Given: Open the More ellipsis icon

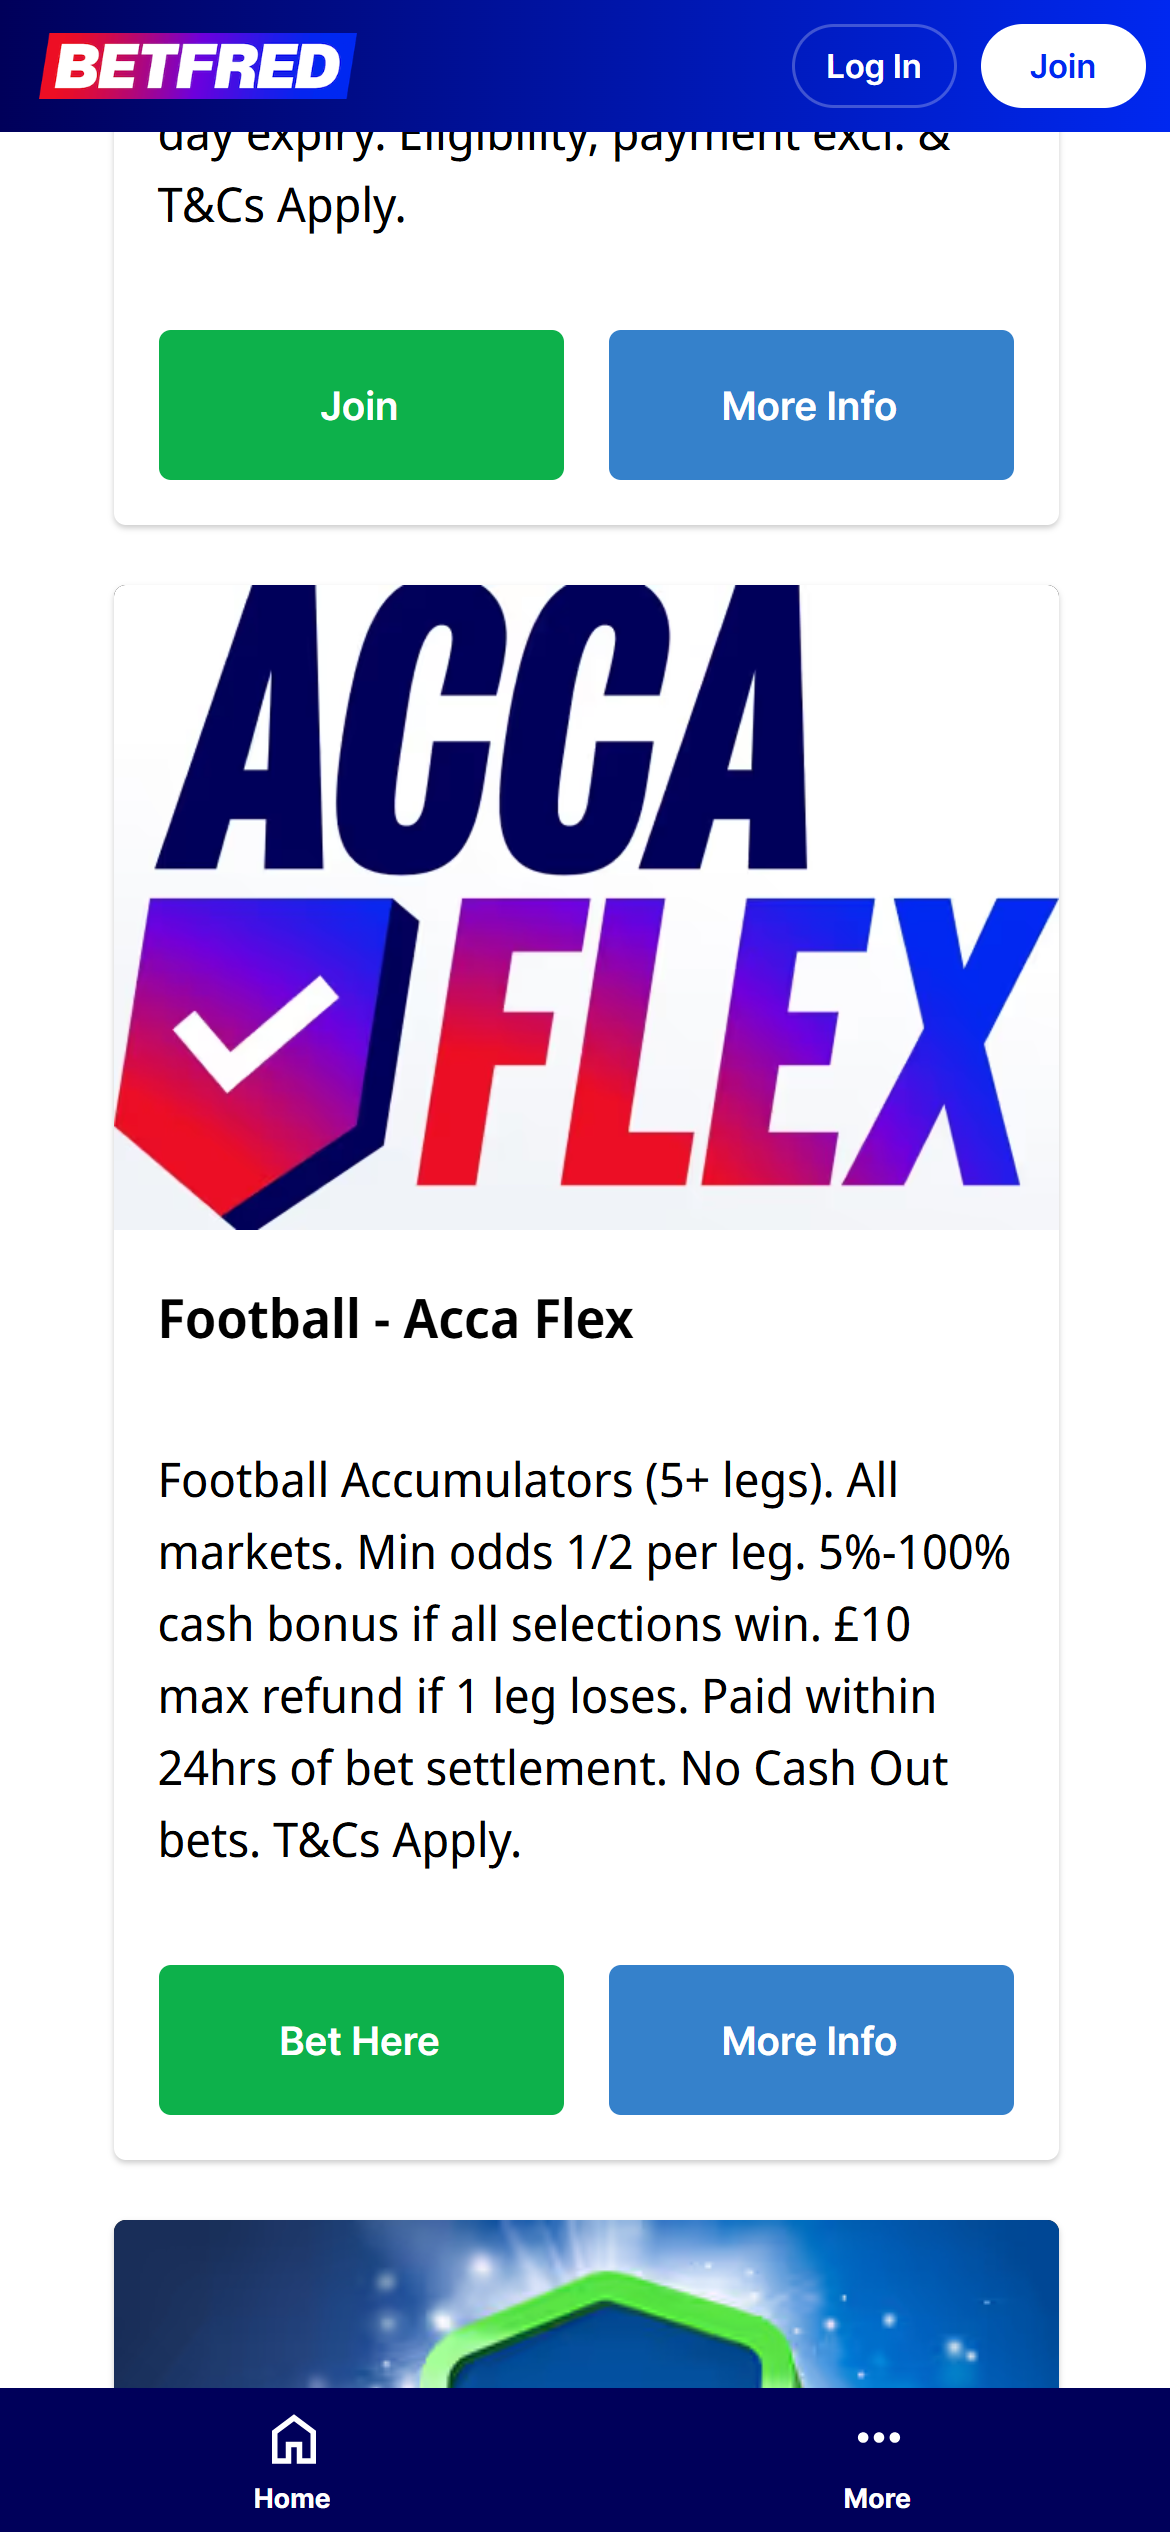Looking at the screenshot, I should point(877,2437).
